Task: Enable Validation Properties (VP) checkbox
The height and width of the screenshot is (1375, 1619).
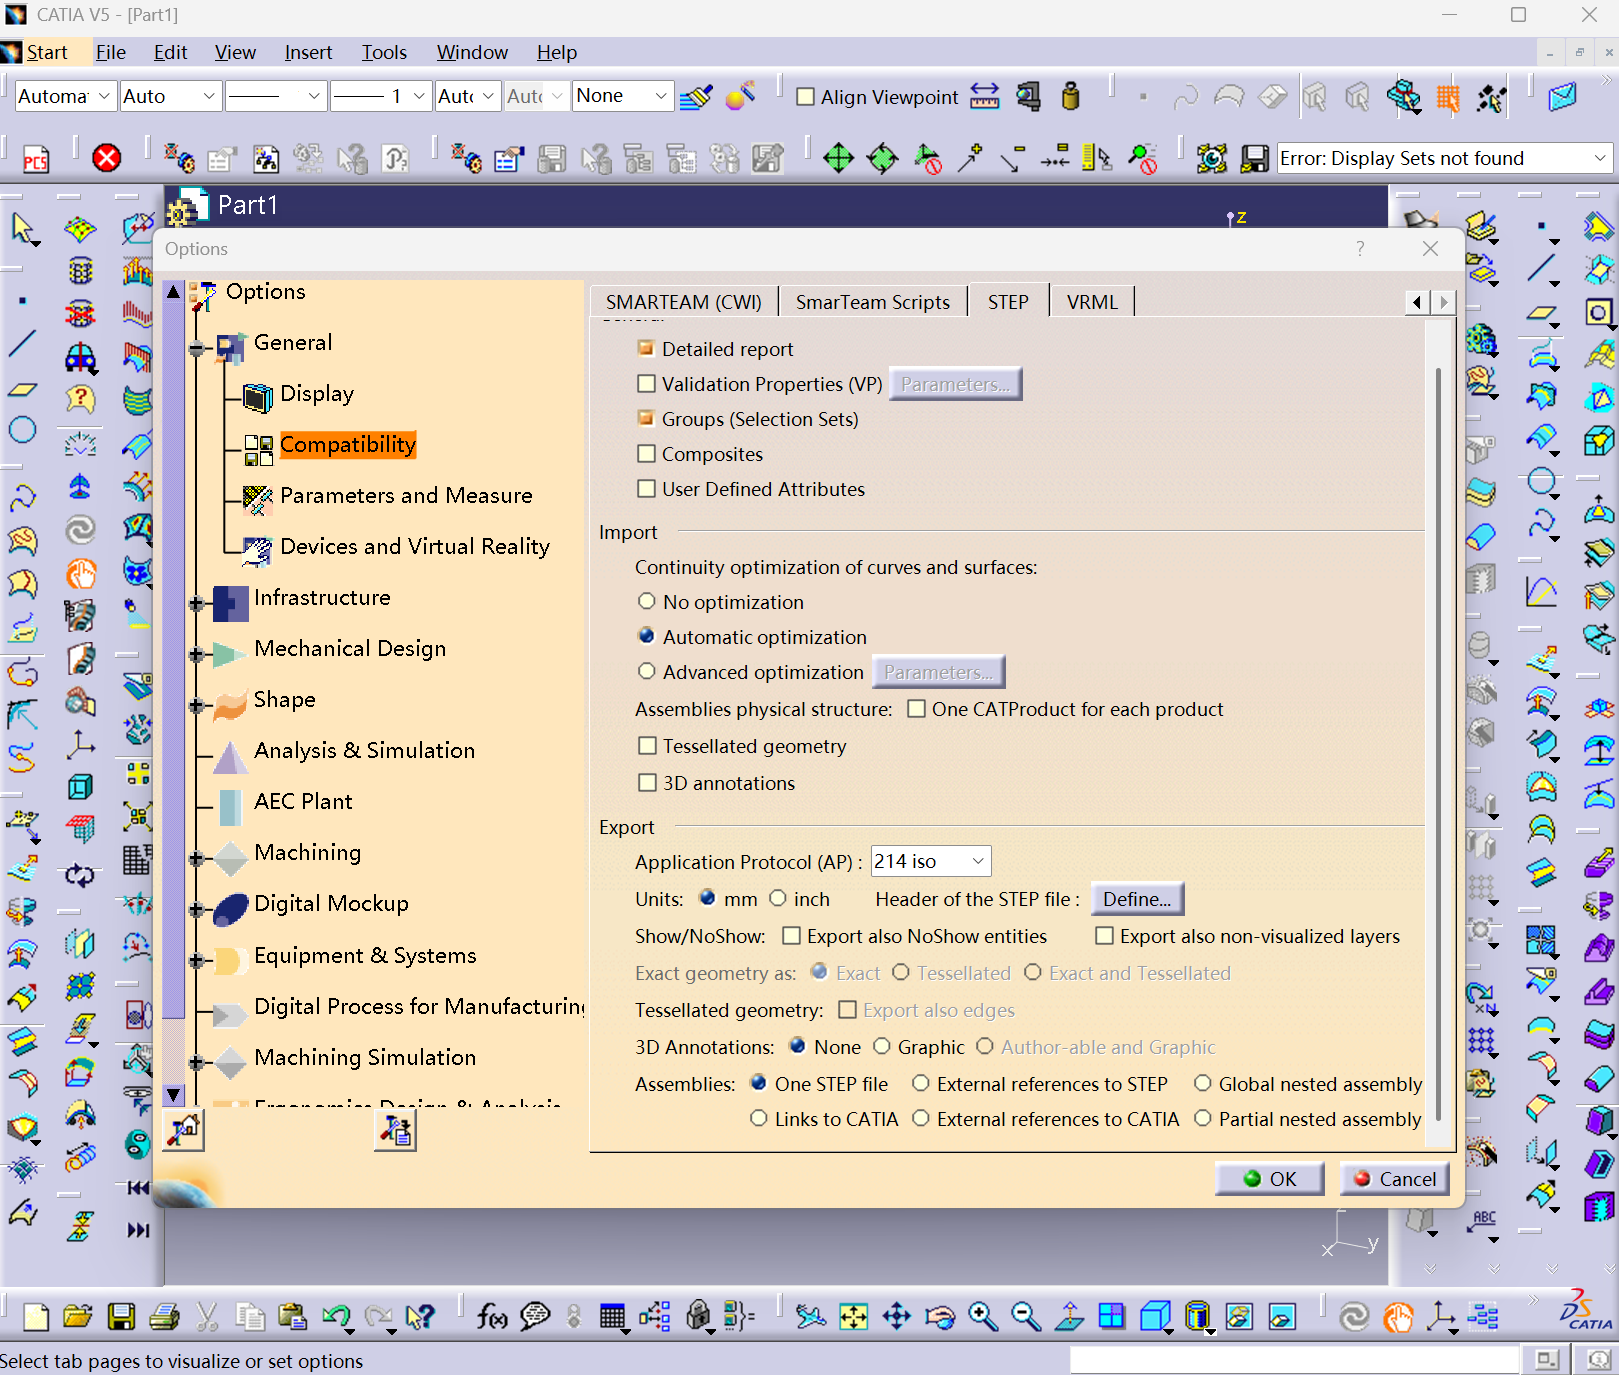Action: click(646, 383)
